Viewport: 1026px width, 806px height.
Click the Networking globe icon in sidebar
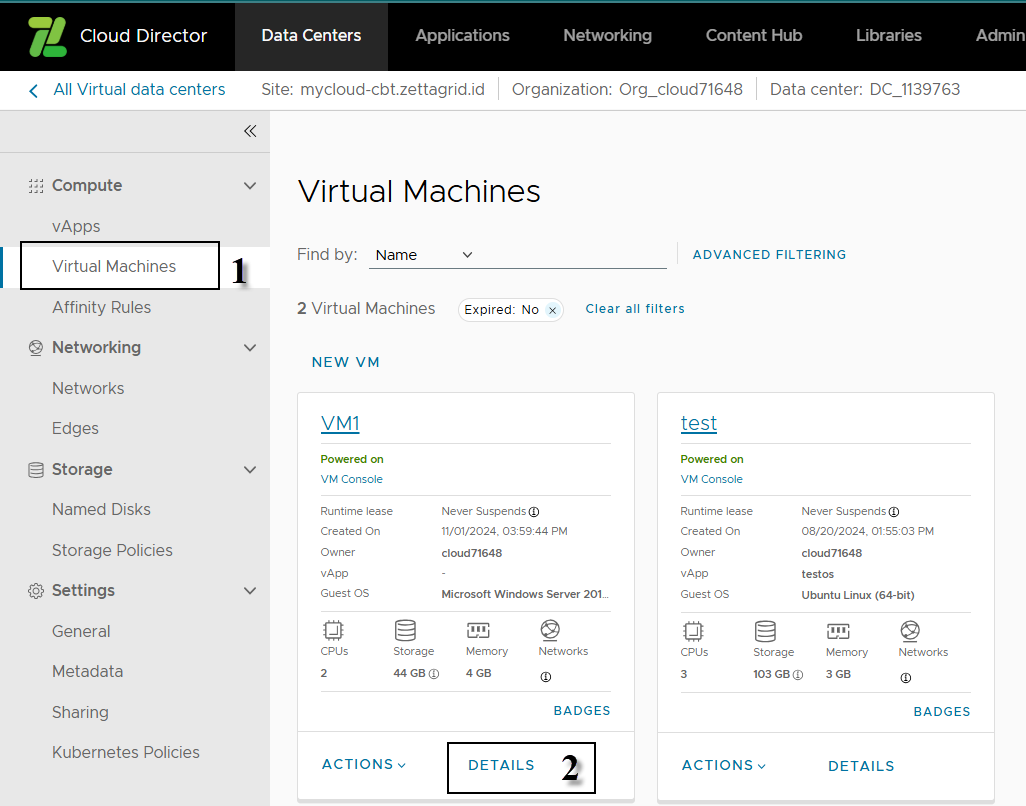click(36, 348)
